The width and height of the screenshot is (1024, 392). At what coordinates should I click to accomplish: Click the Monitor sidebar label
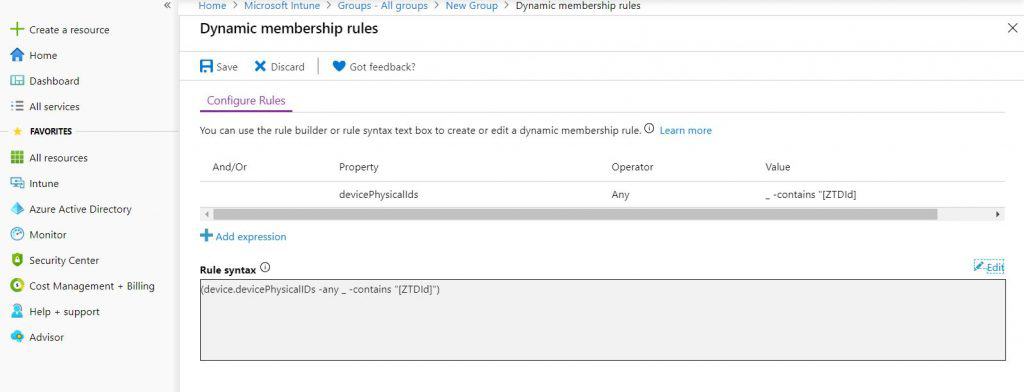pyautogui.click(x=48, y=235)
